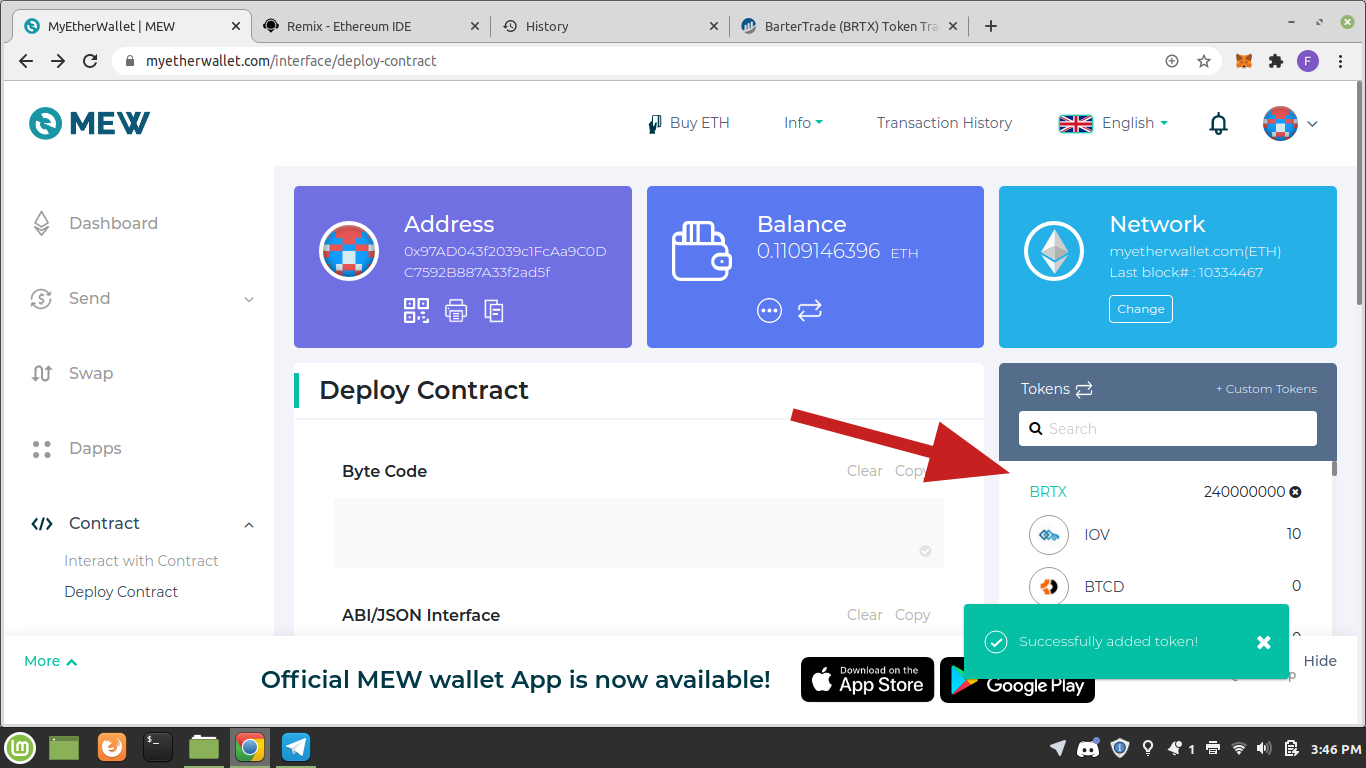Open the volume control in tray
This screenshot has width=1366, height=768.
point(1264,748)
